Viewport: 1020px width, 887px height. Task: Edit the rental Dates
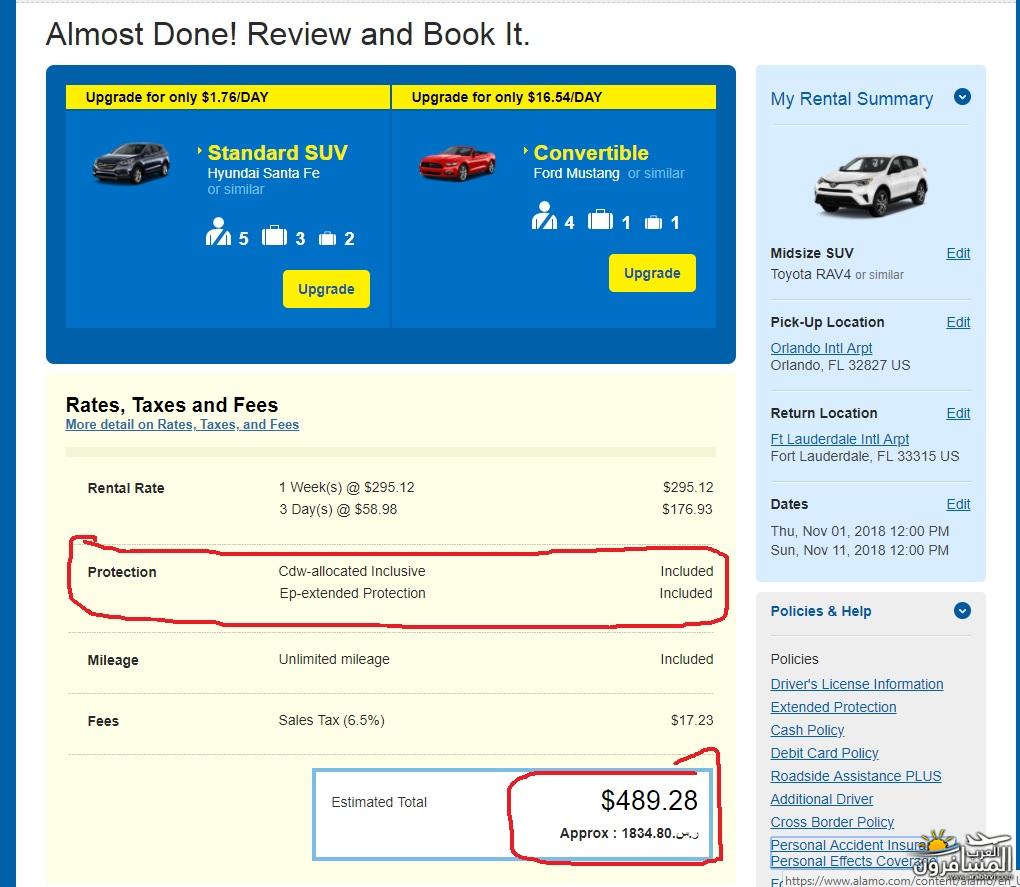[958, 504]
